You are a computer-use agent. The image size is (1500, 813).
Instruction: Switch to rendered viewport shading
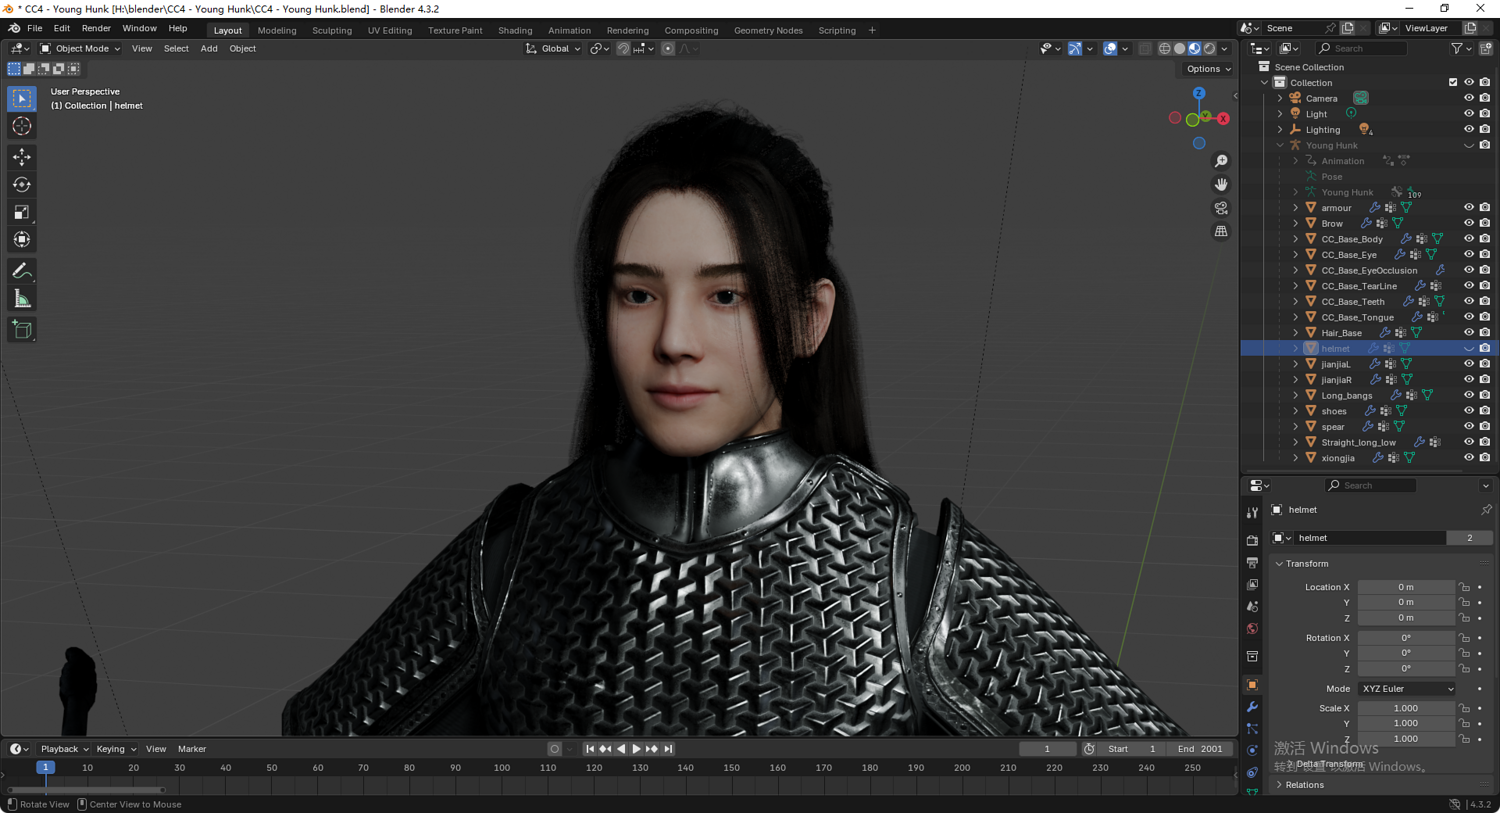[x=1209, y=48]
